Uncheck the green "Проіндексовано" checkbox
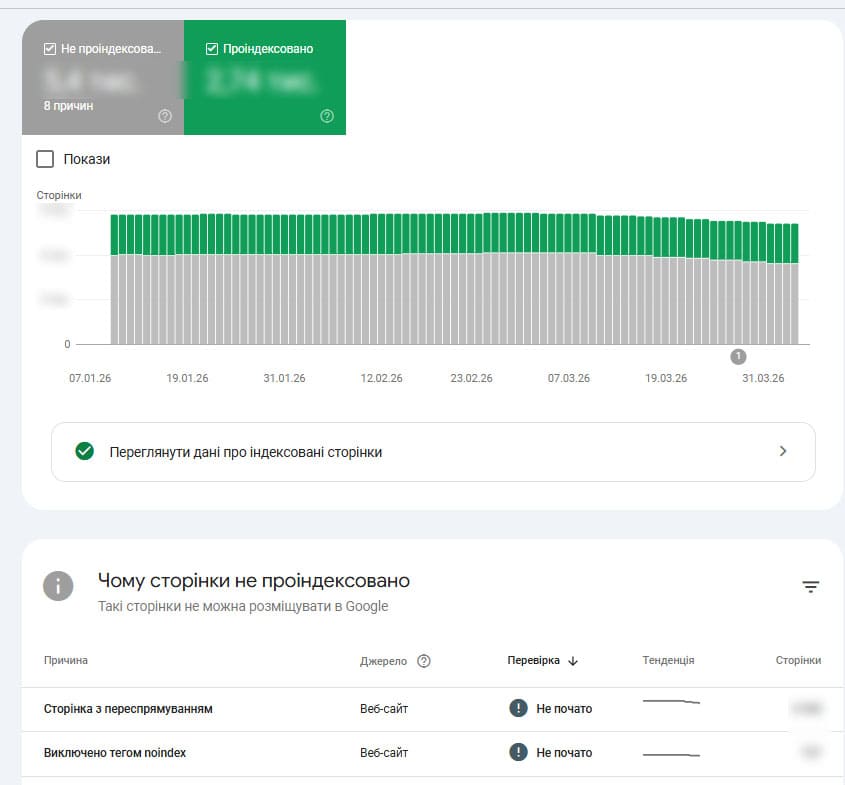The height and width of the screenshot is (785, 845). [212, 48]
